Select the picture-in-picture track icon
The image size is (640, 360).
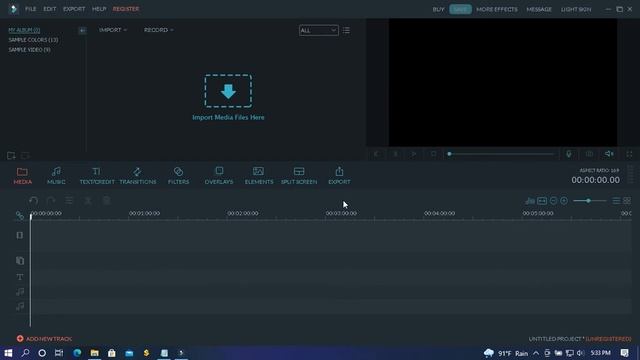(x=20, y=260)
